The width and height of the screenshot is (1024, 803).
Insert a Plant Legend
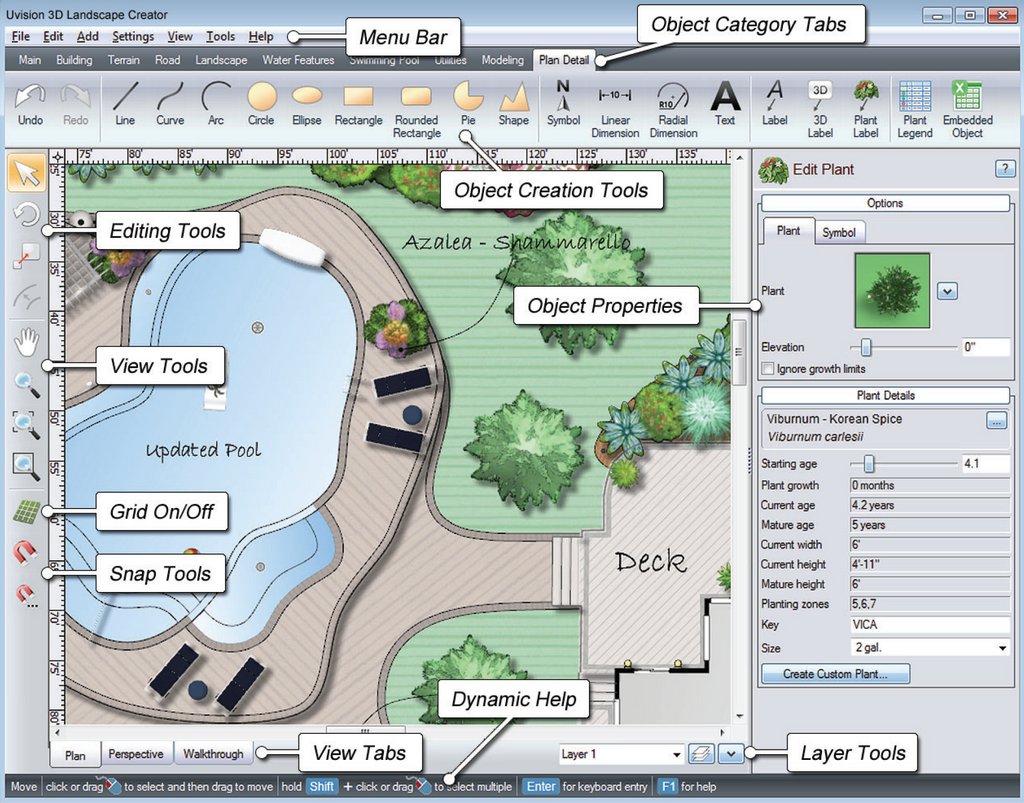tap(915, 110)
